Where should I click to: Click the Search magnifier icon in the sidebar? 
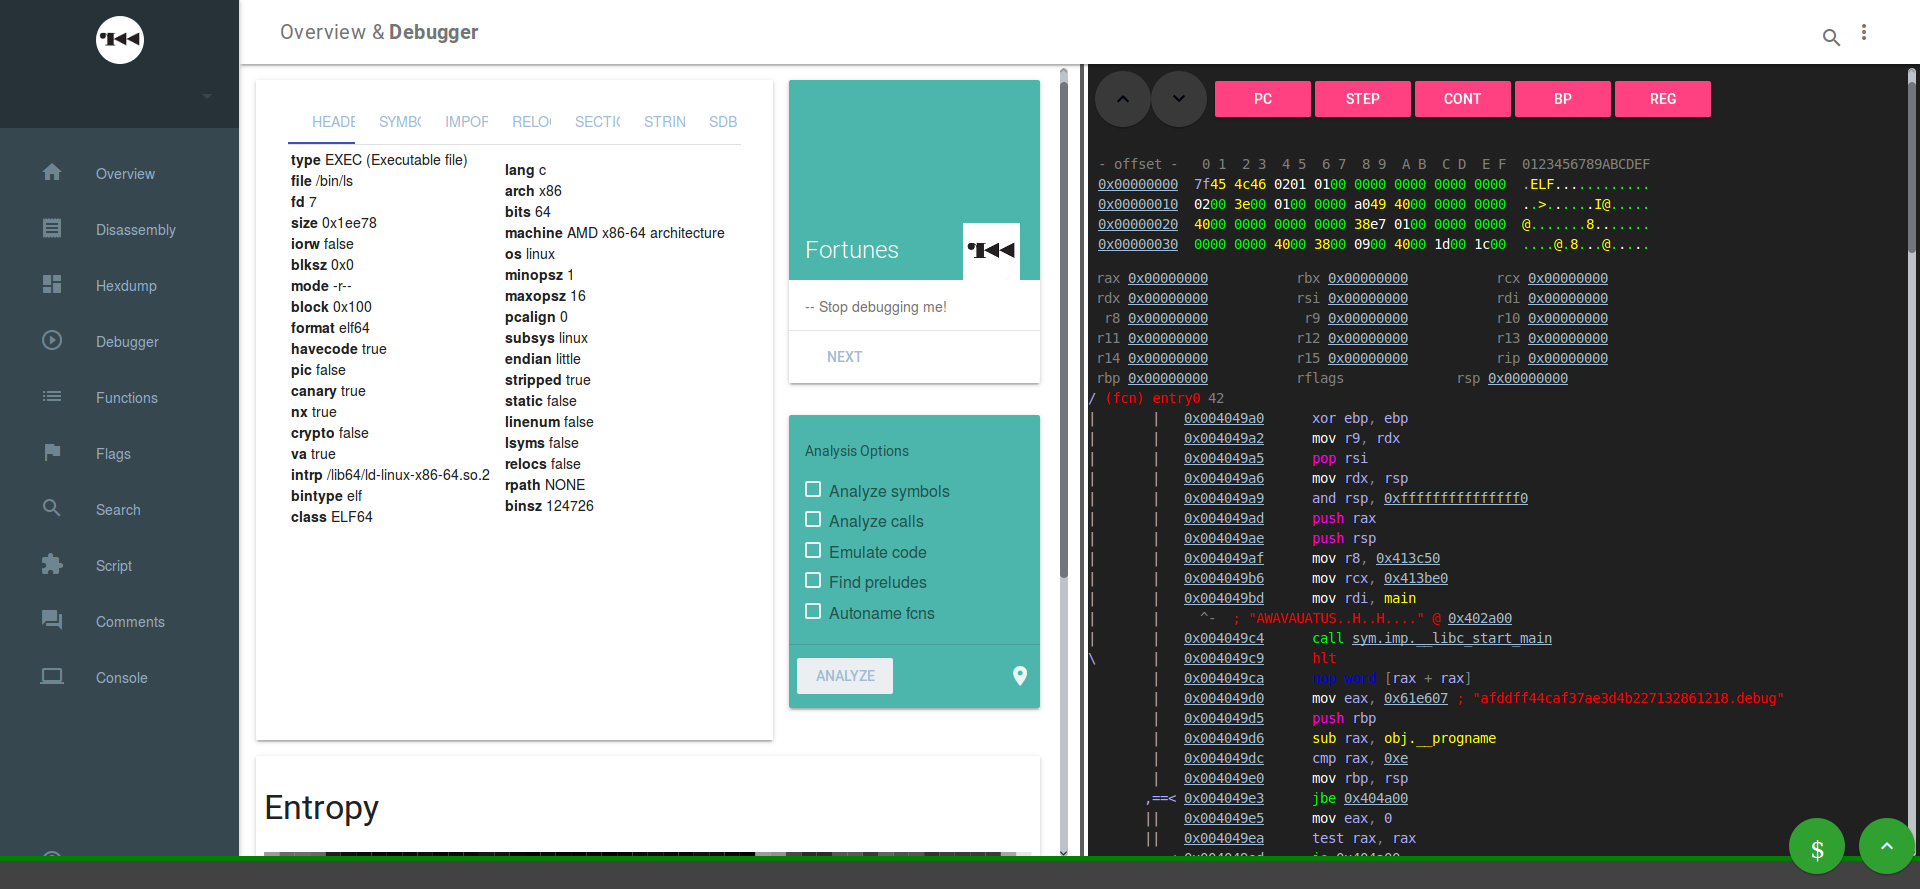pyautogui.click(x=52, y=508)
